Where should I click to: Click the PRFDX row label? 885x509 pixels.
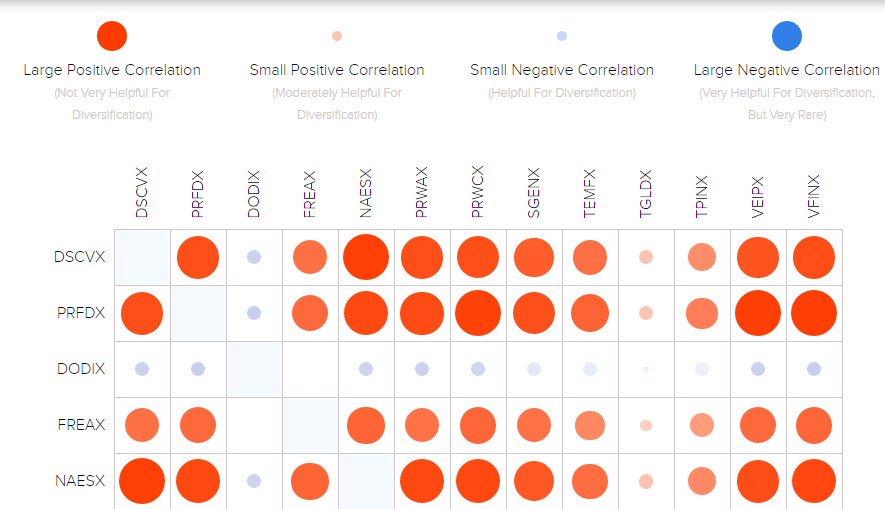81,313
